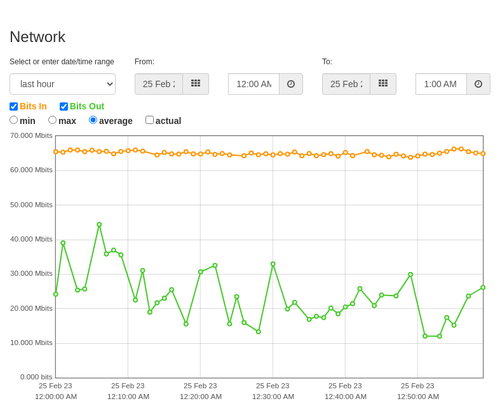Click the 60.000 Mbits axis label

[31, 170]
